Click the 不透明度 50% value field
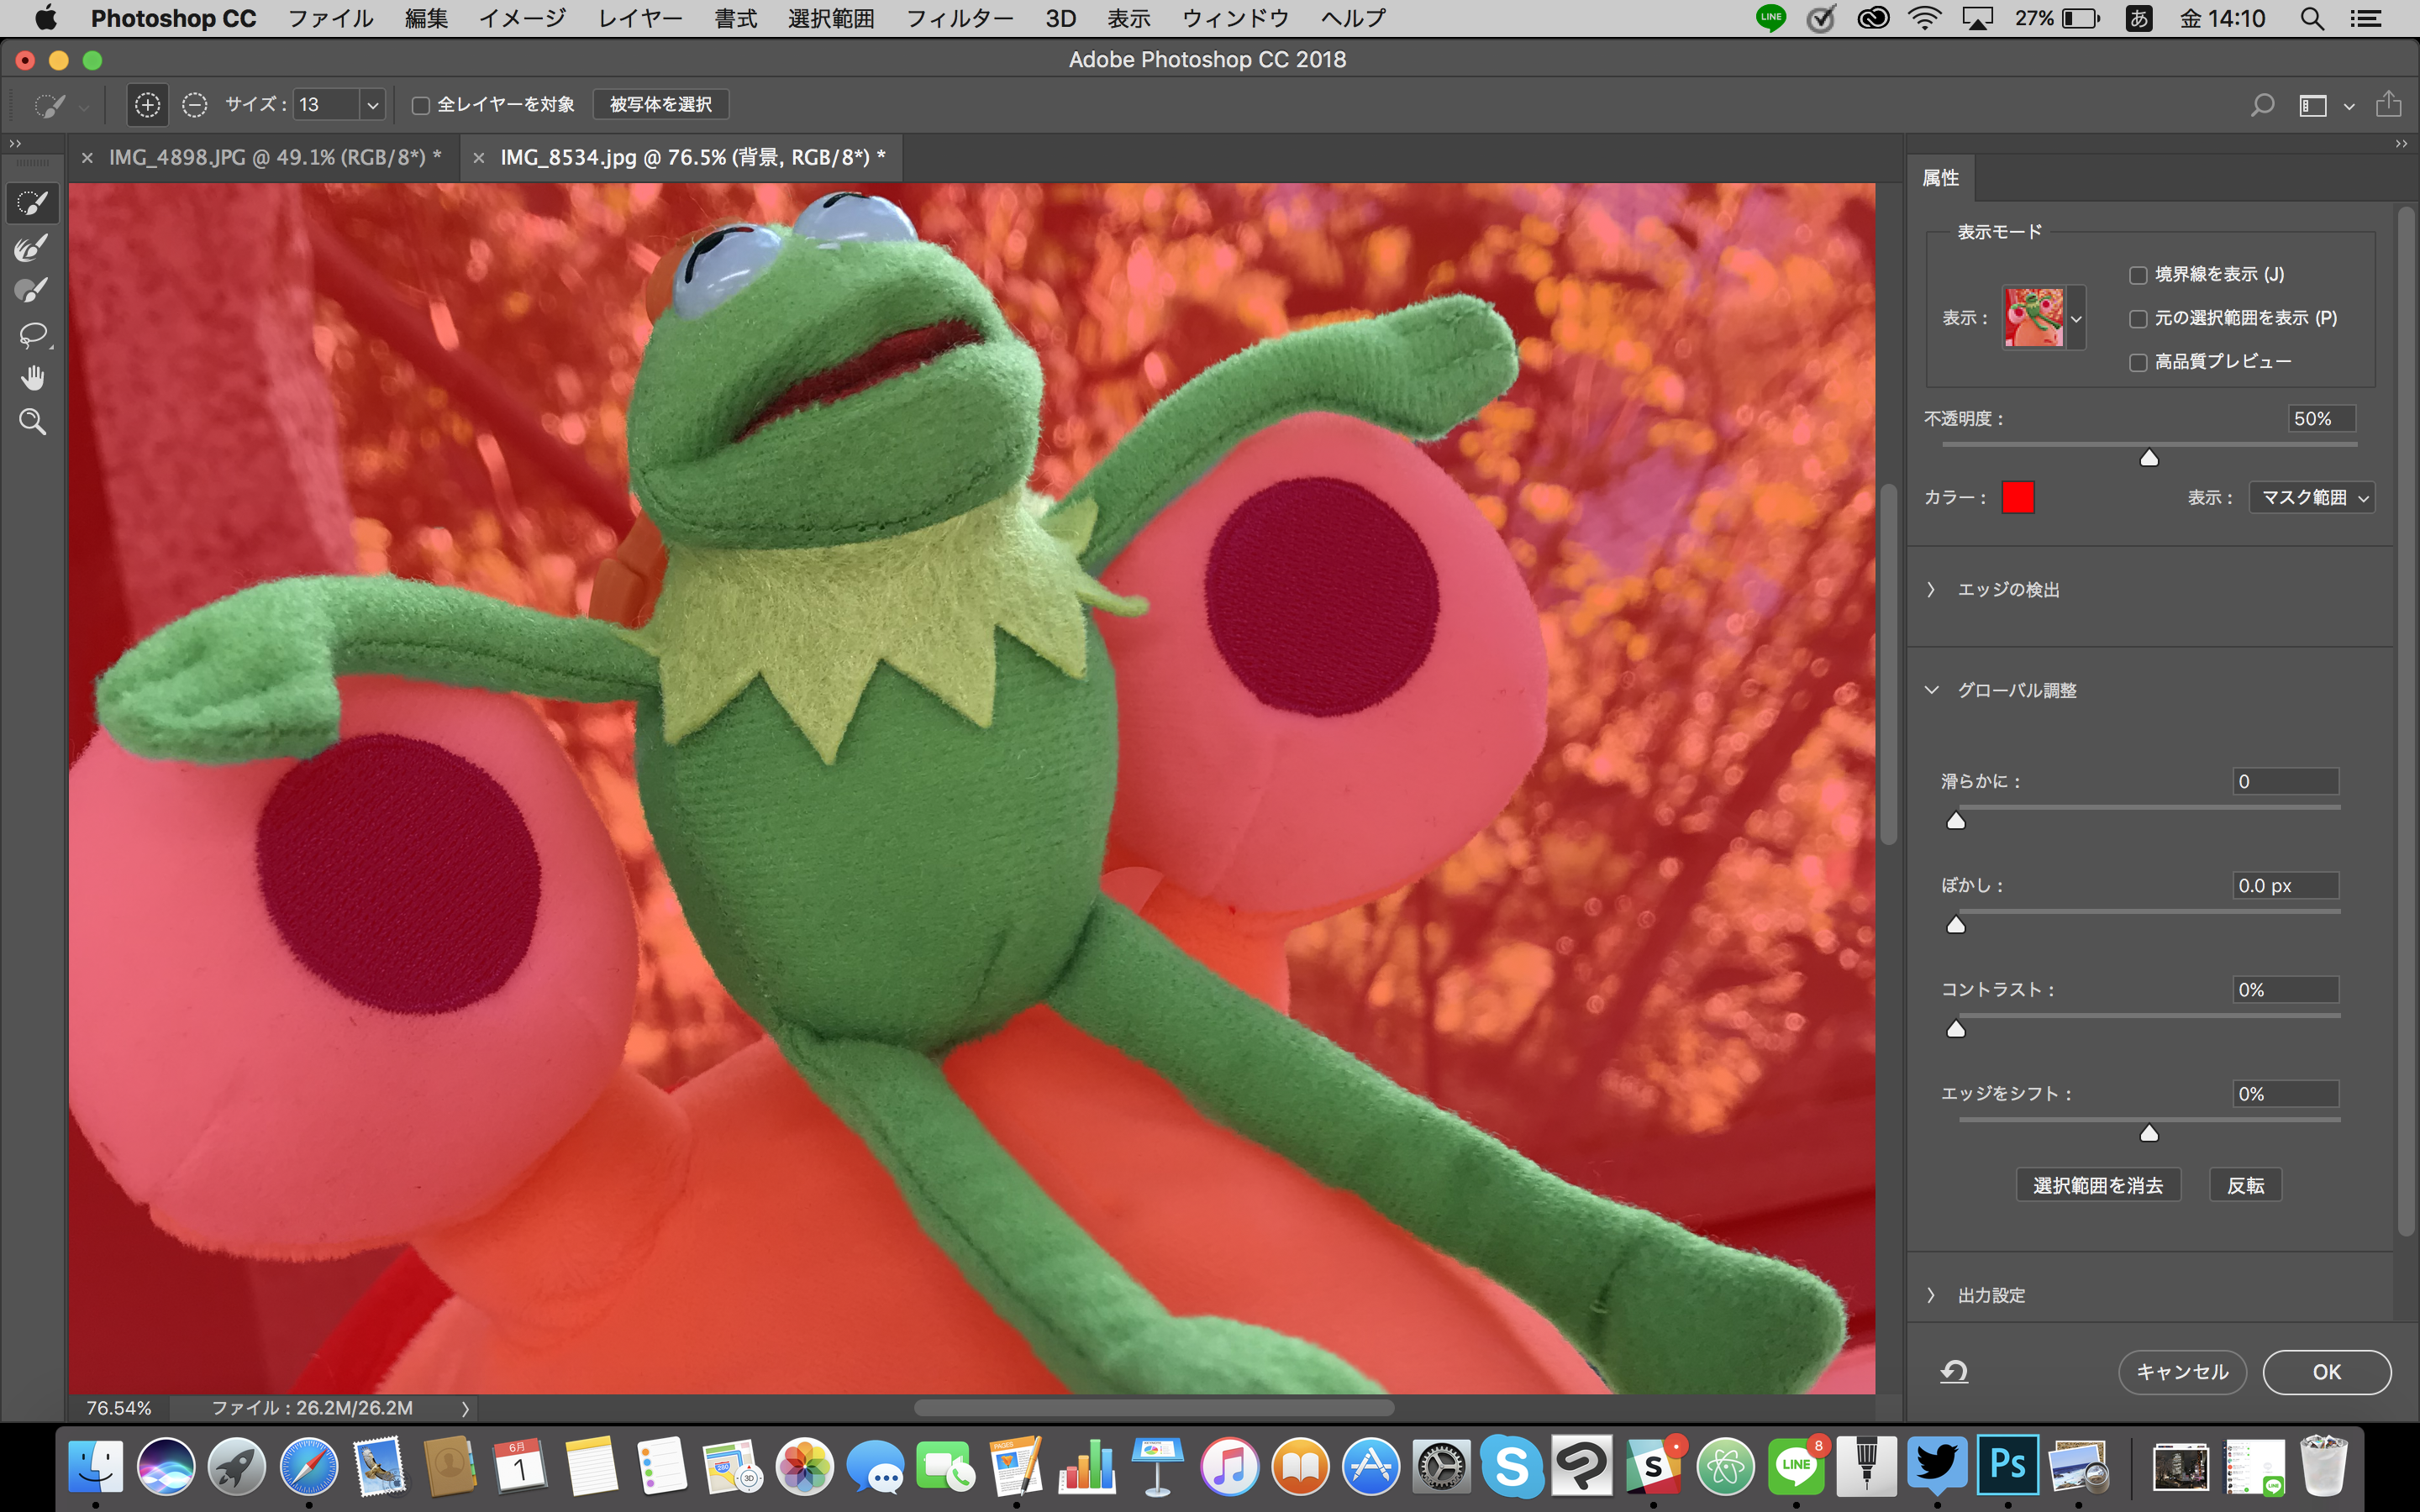 [x=2321, y=418]
